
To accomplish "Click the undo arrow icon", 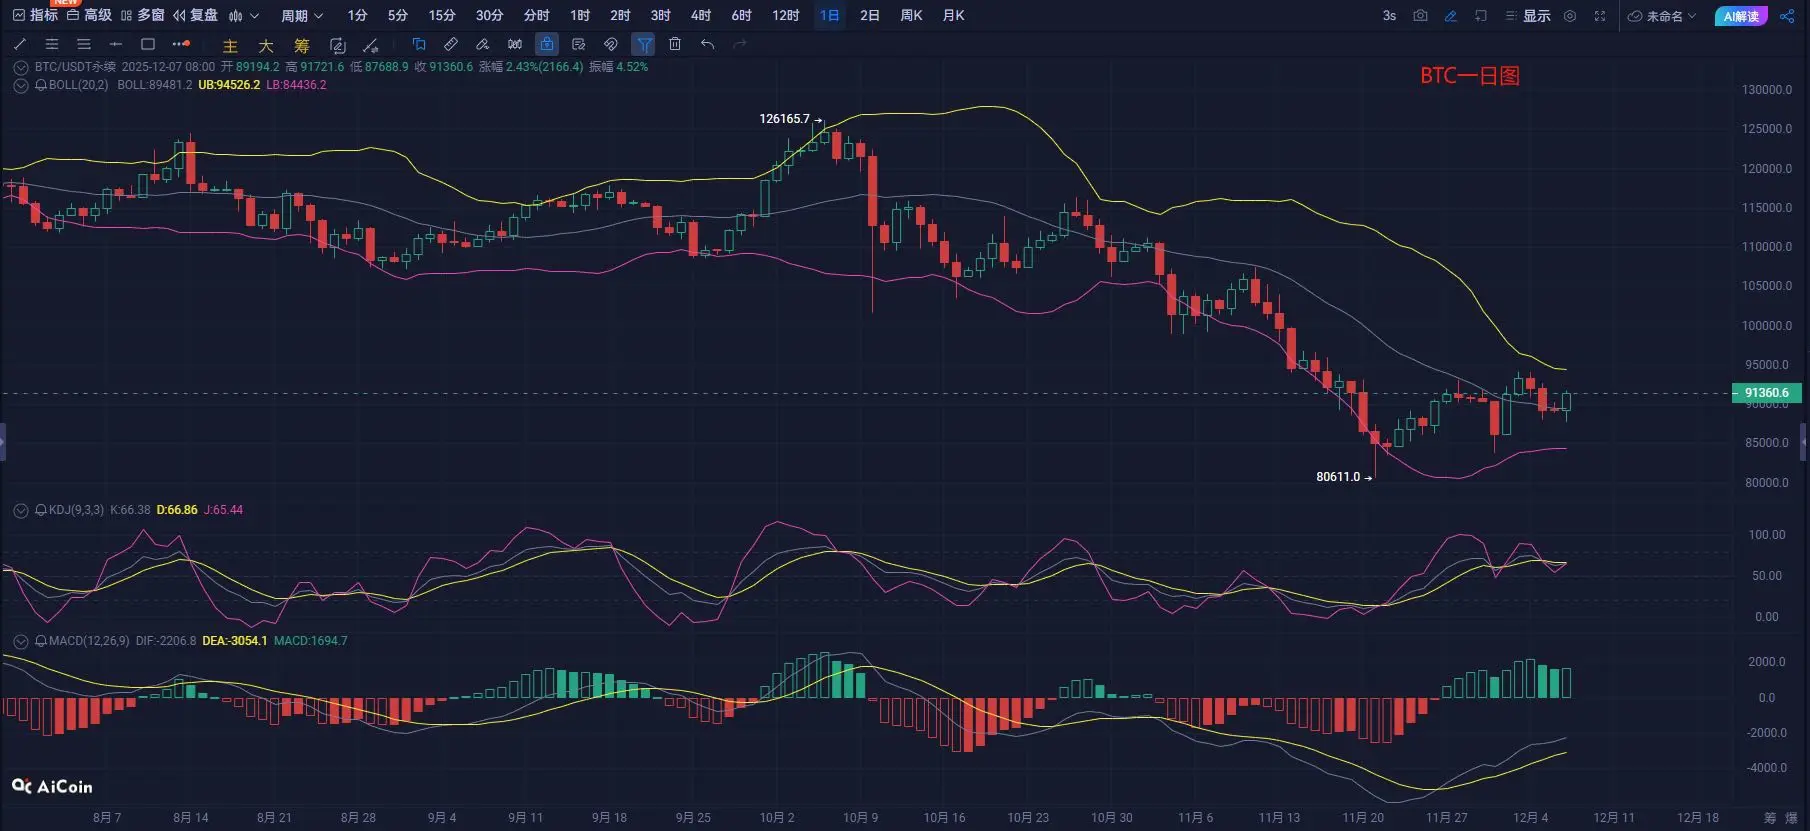I will click(708, 44).
